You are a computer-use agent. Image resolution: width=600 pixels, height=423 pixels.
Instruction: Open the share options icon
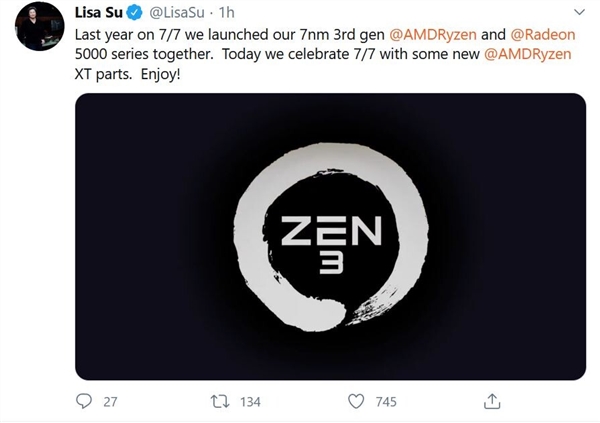491,400
